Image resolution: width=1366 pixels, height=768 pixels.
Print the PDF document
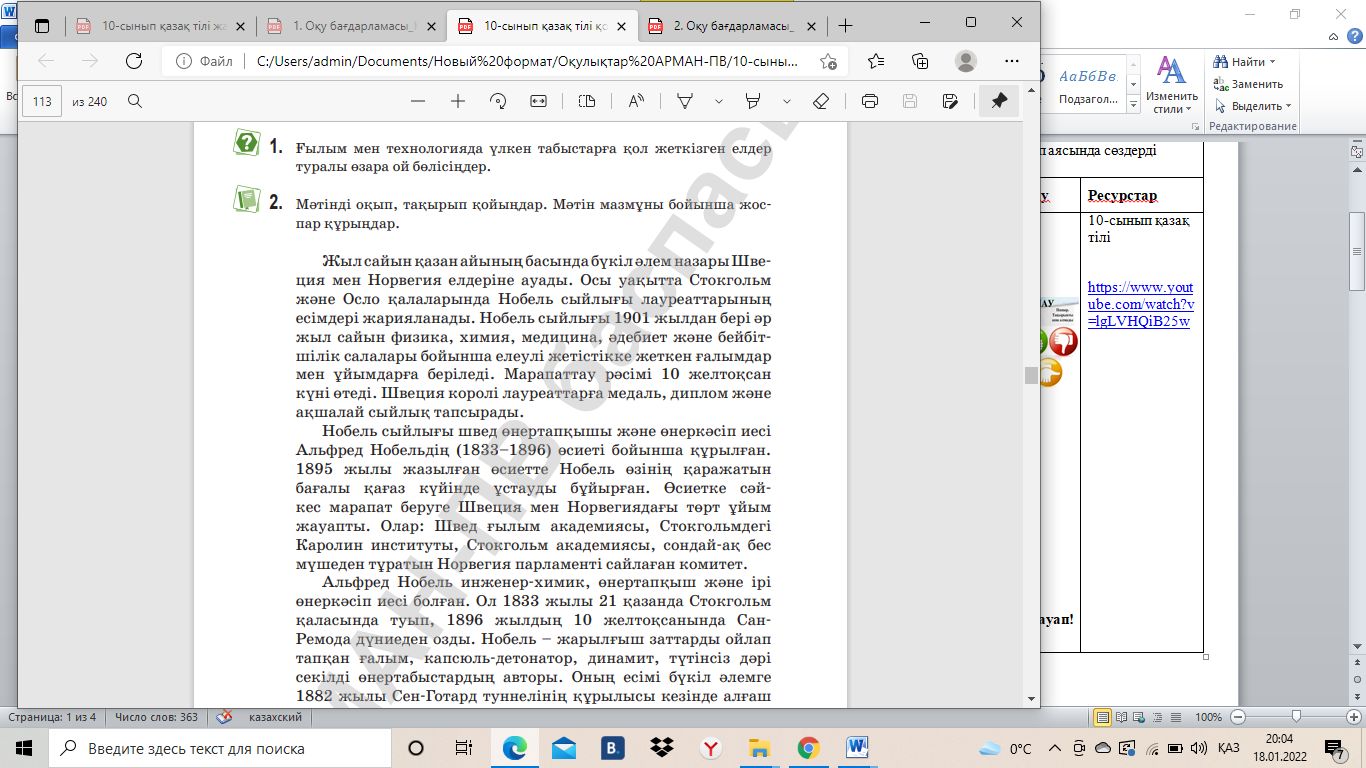pyautogui.click(x=870, y=101)
